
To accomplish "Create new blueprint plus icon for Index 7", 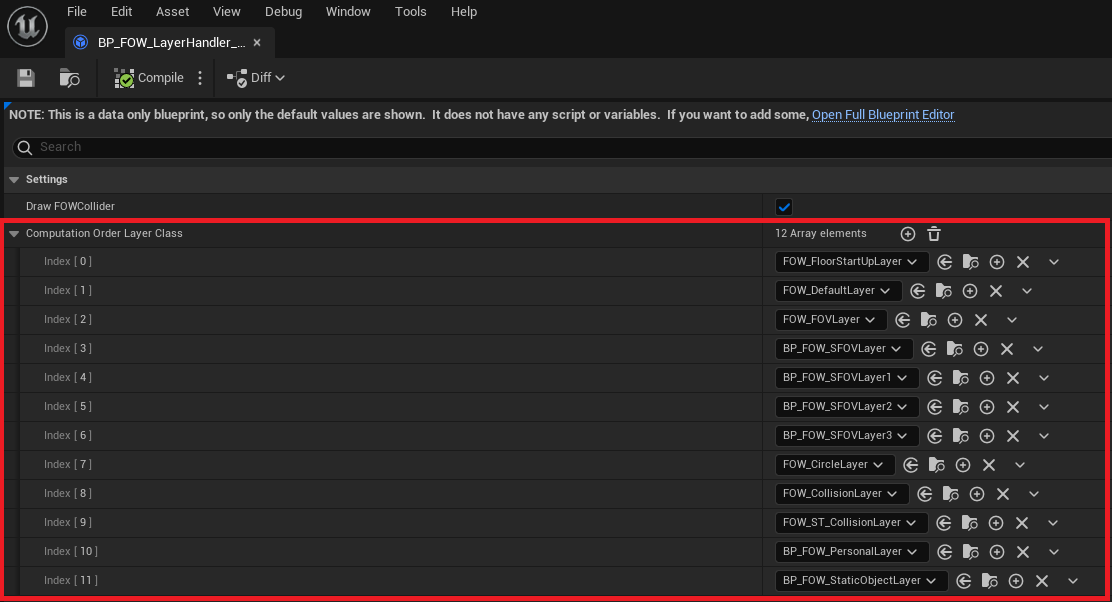I will click(962, 466).
